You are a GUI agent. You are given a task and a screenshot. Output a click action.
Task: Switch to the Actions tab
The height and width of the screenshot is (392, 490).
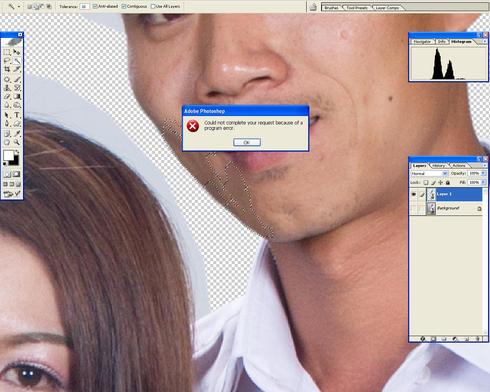click(x=459, y=166)
